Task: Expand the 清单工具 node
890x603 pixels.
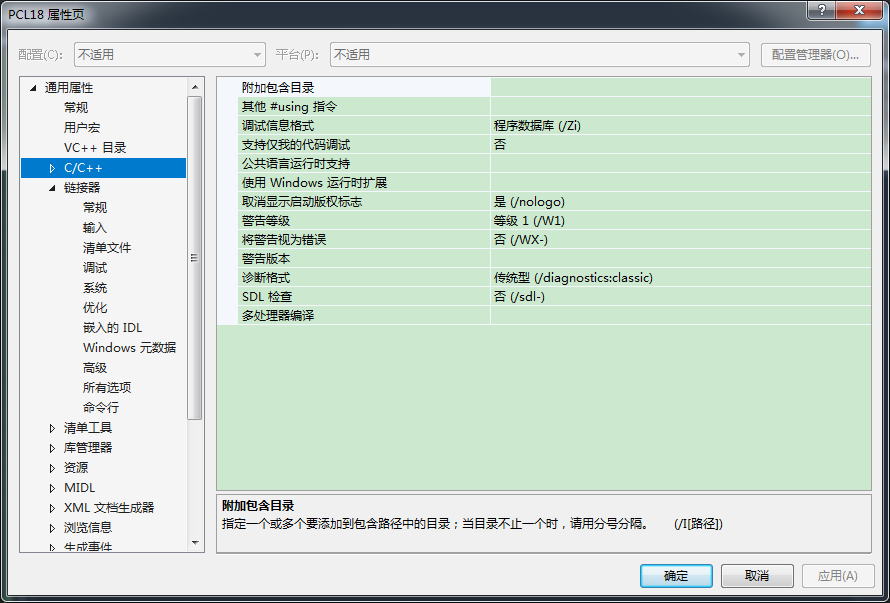Action: (52, 428)
